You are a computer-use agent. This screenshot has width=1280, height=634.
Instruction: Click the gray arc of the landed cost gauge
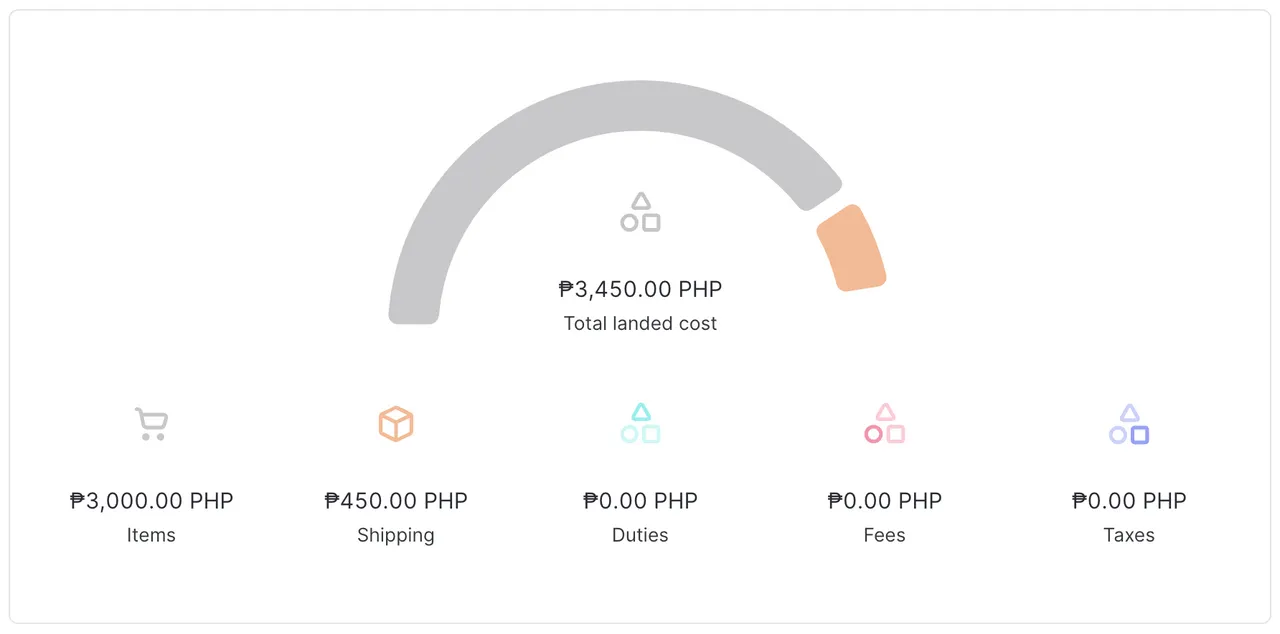pos(640,95)
